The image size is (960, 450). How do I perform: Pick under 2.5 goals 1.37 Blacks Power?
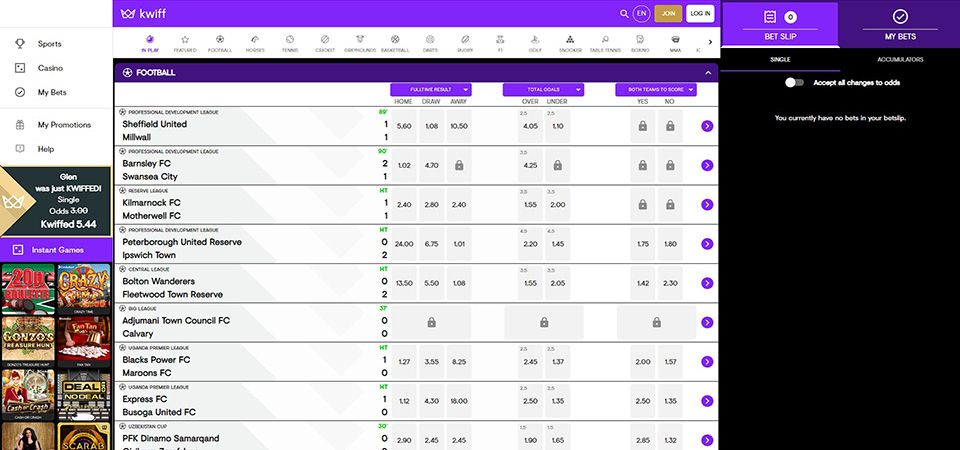coord(558,362)
